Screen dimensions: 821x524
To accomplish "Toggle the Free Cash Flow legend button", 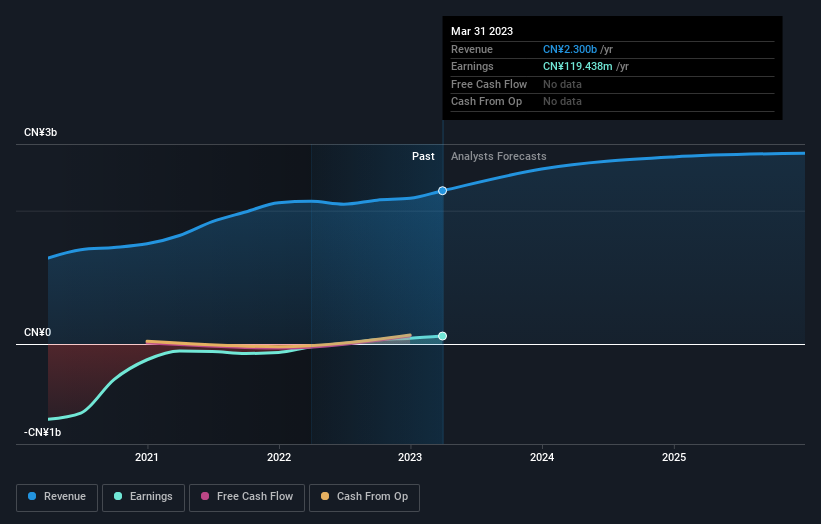I will [x=247, y=497].
